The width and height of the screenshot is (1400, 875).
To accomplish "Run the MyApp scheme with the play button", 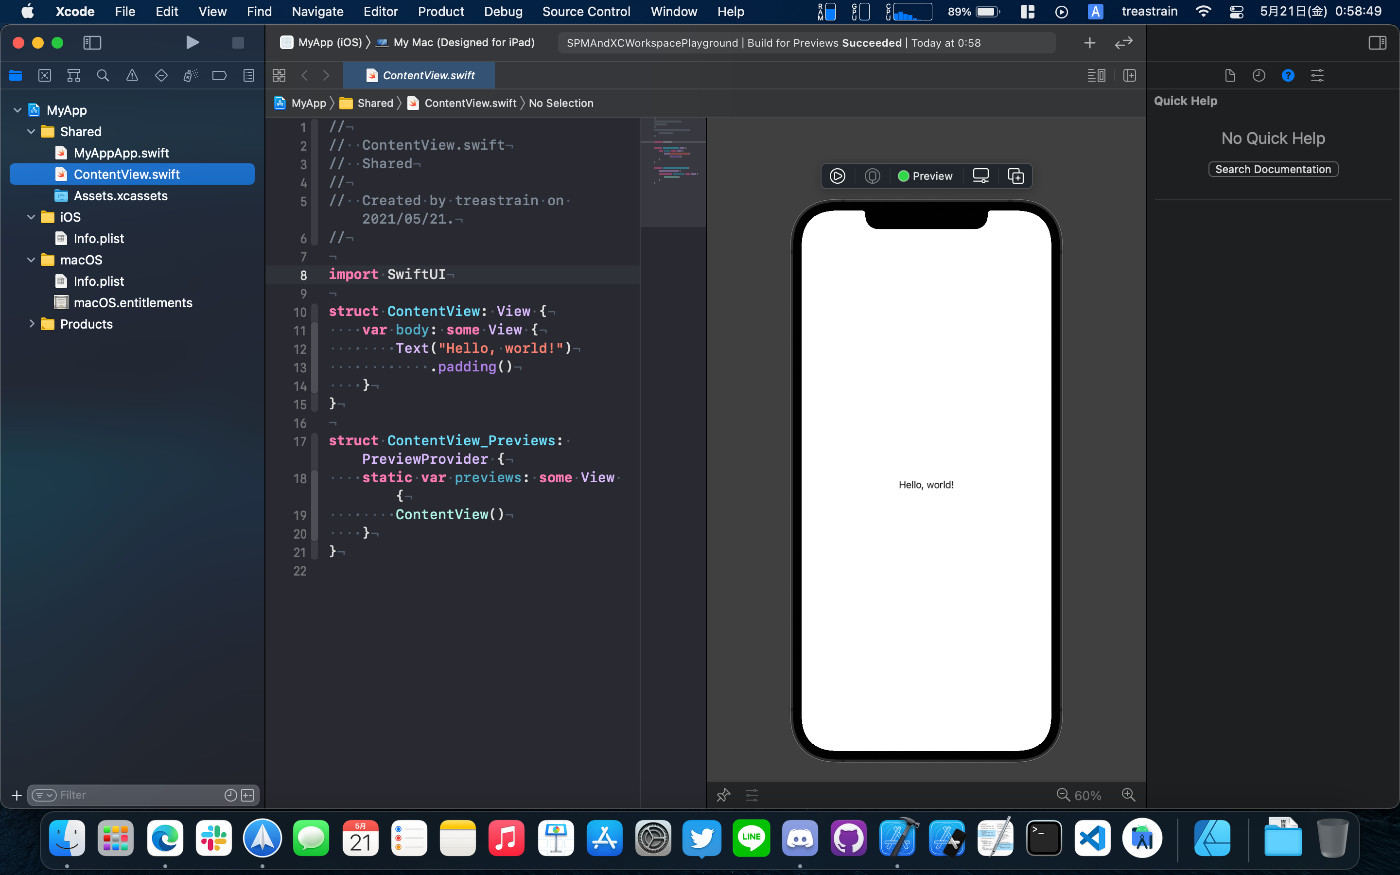I will coord(192,42).
